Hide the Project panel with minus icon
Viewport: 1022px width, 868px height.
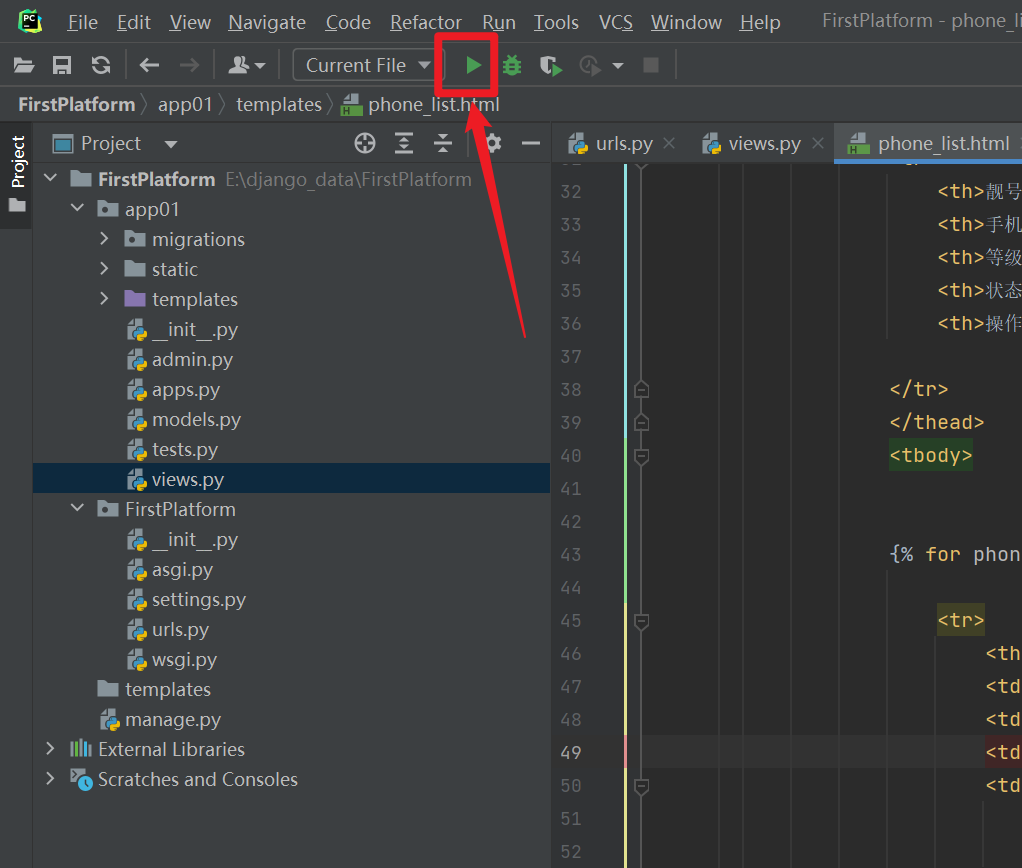click(x=530, y=144)
